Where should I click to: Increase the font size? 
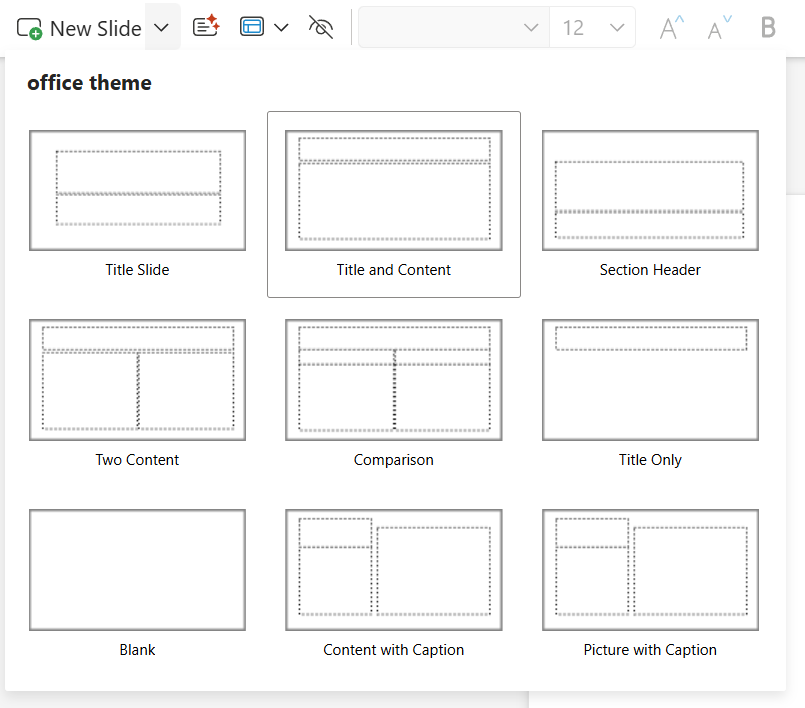pyautogui.click(x=668, y=27)
